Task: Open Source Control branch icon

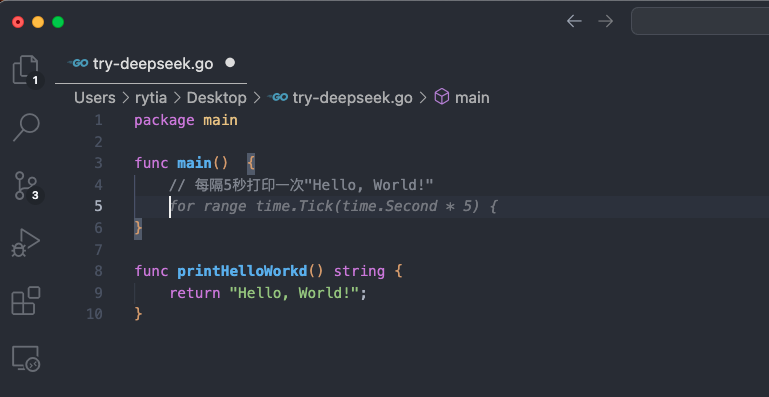Action: coord(26,185)
